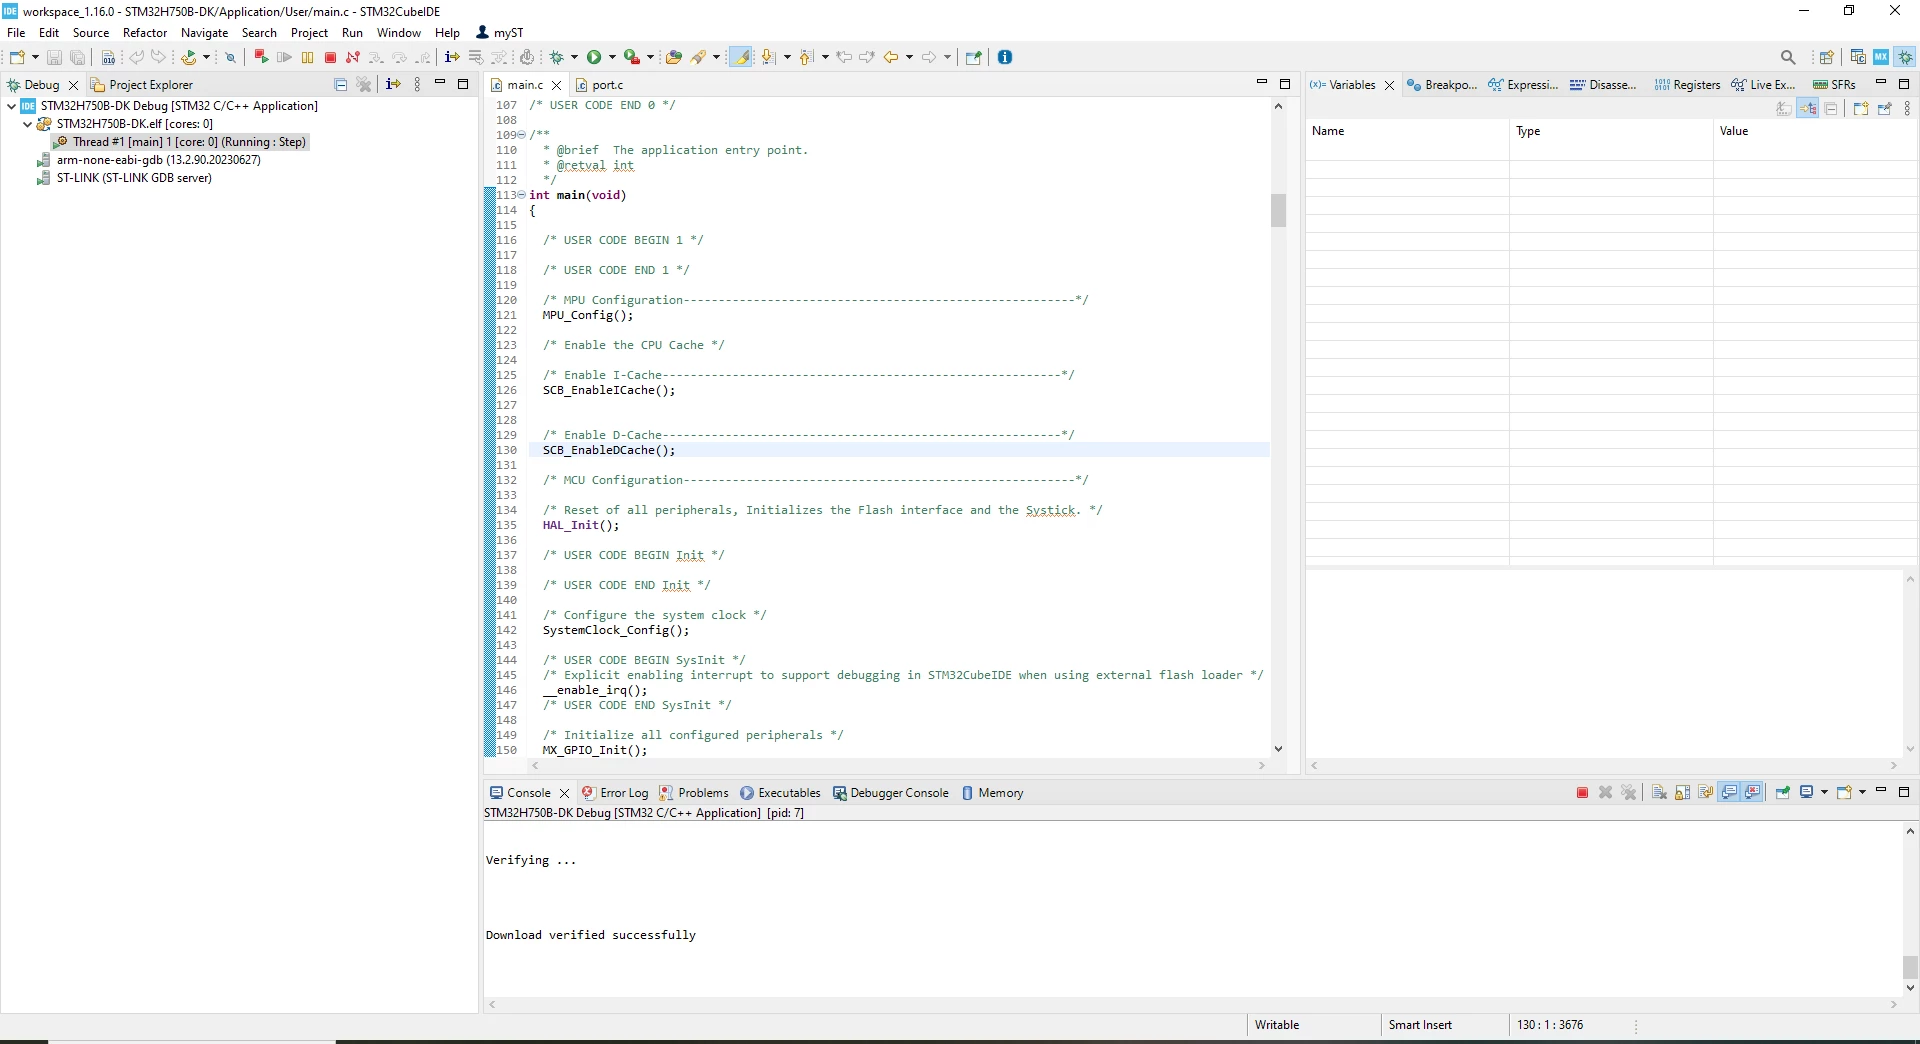1920x1044 pixels.
Task: Terminate from the console's red stop icon
Action: tap(1582, 793)
